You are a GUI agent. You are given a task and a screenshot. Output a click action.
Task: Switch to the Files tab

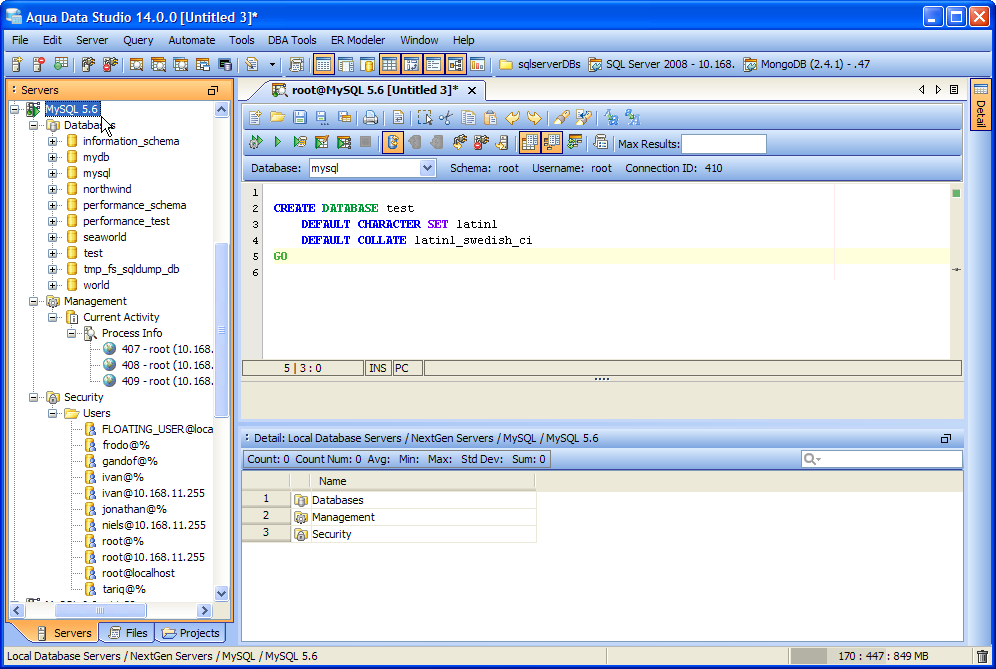[127, 633]
